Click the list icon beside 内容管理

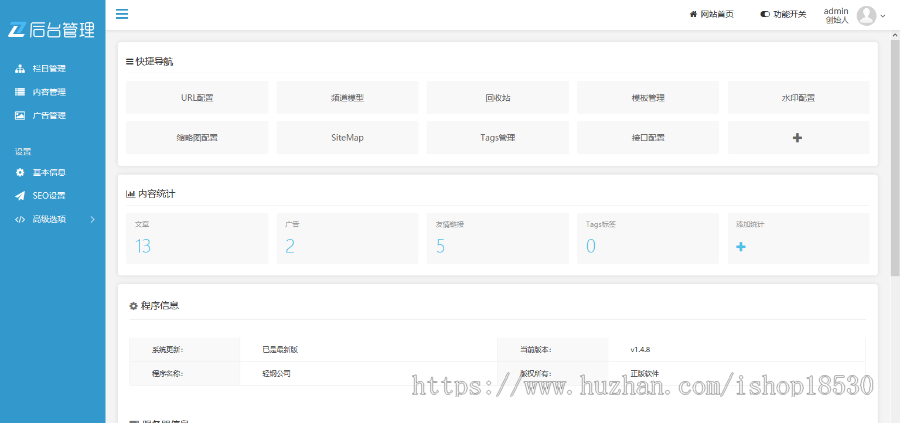coord(20,92)
